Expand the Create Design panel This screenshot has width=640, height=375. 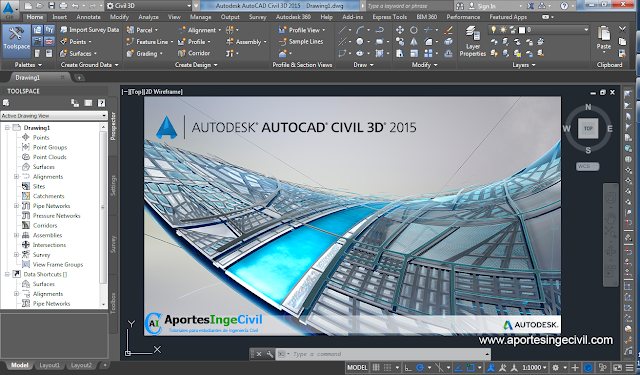click(196, 65)
